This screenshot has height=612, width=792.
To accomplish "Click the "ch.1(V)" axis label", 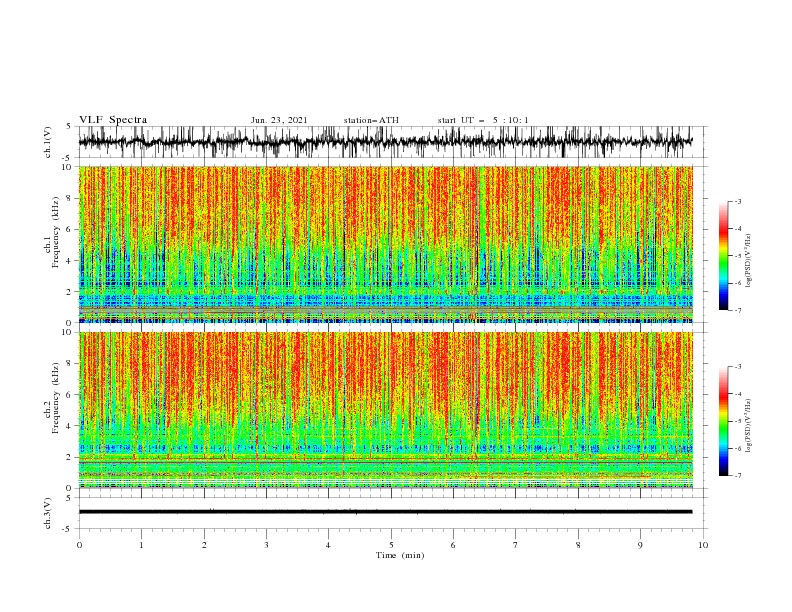I will 48,142.
